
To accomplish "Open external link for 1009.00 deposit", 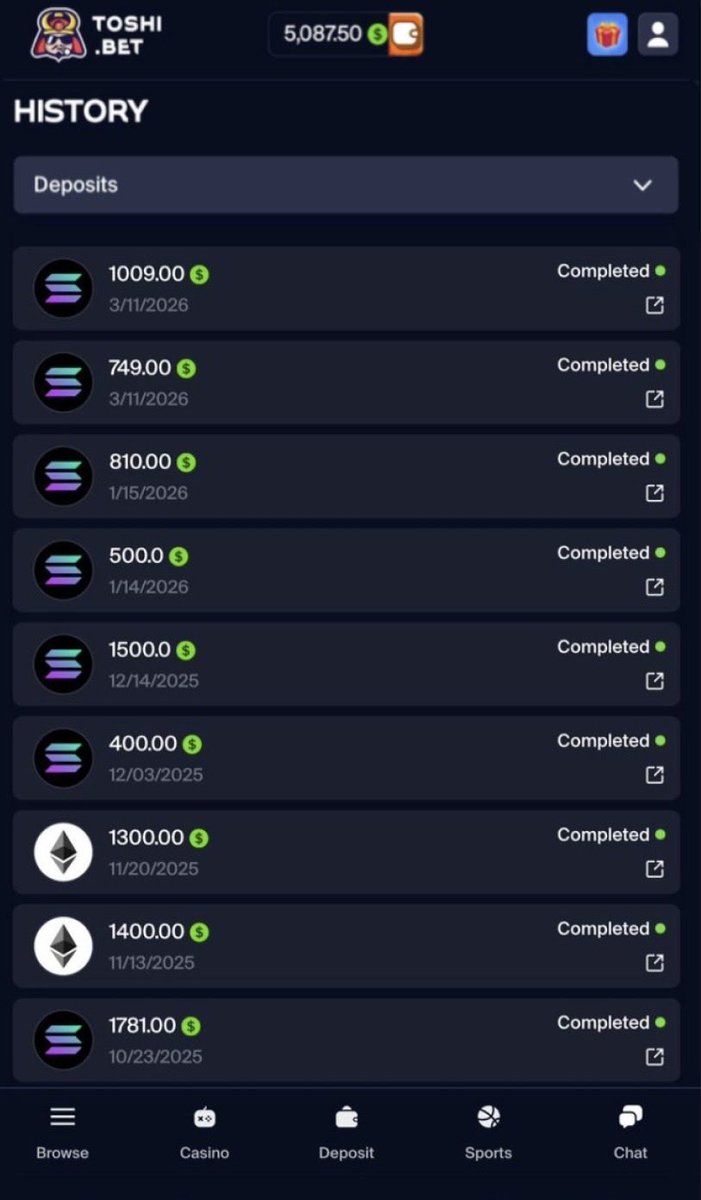I will [655, 306].
